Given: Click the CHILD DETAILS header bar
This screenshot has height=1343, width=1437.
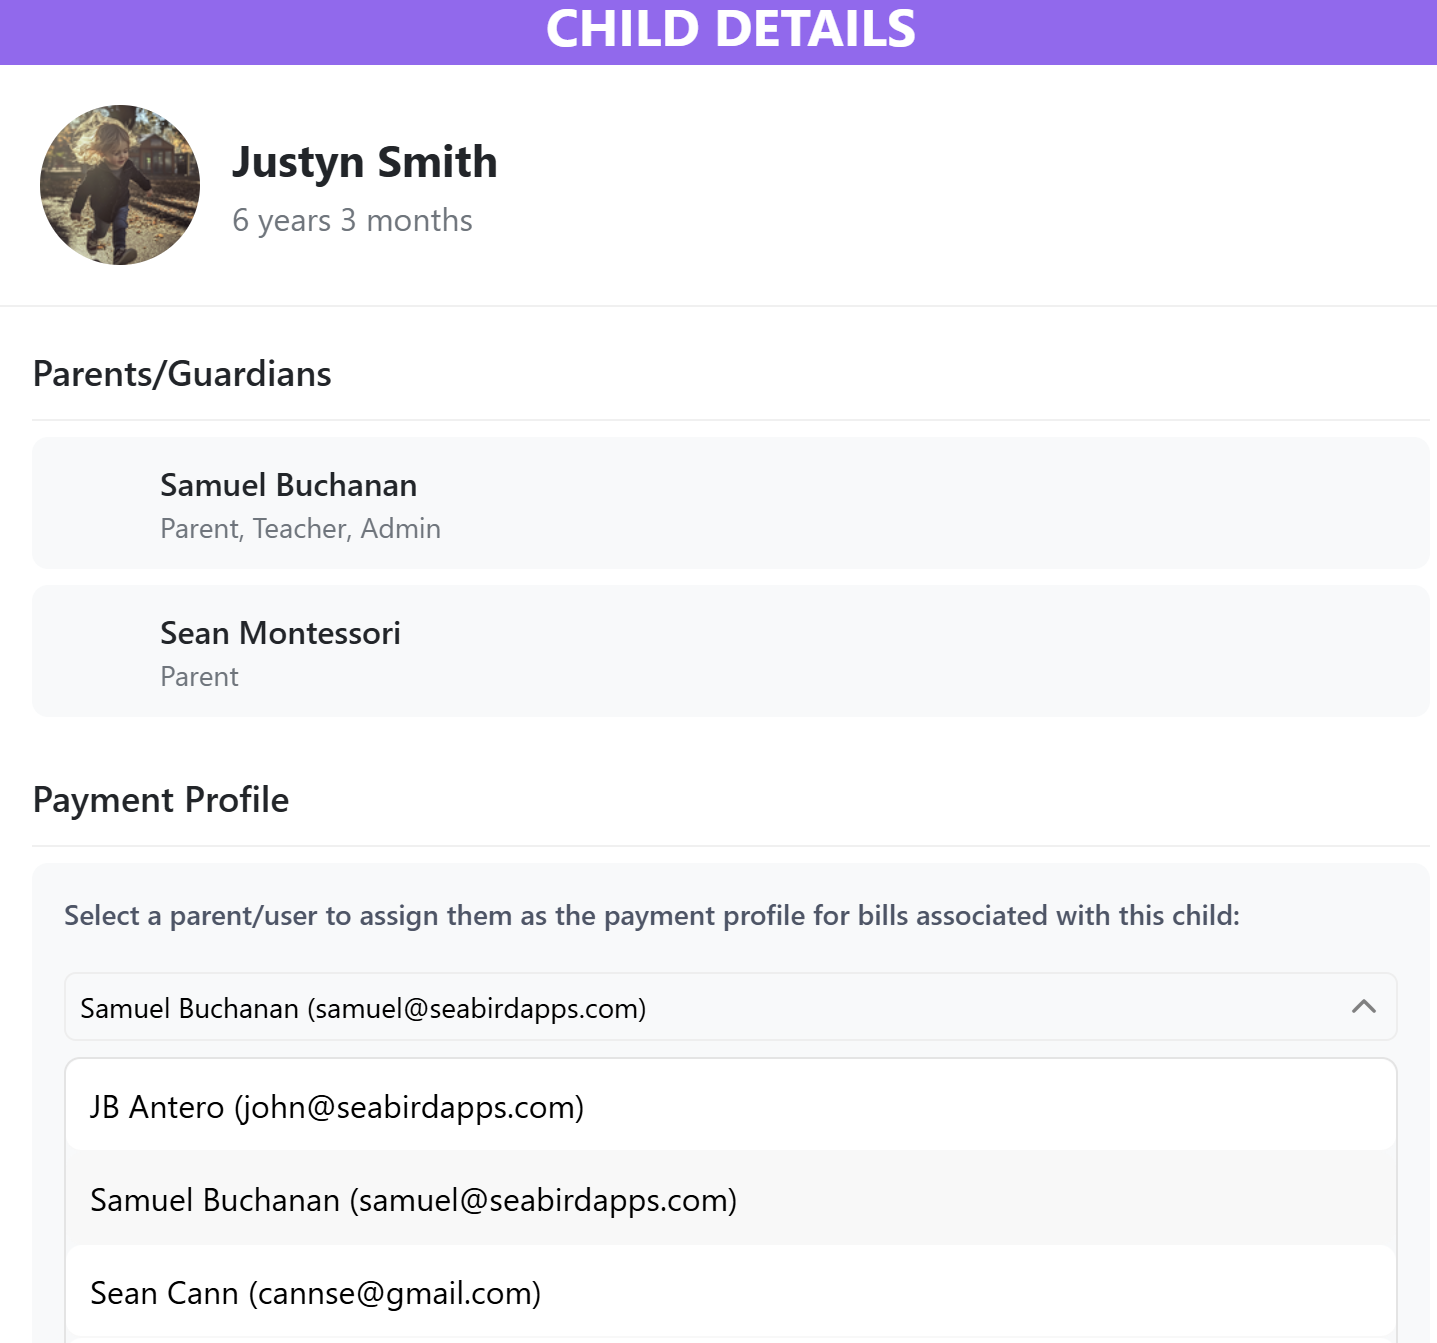Looking at the screenshot, I should [x=718, y=32].
